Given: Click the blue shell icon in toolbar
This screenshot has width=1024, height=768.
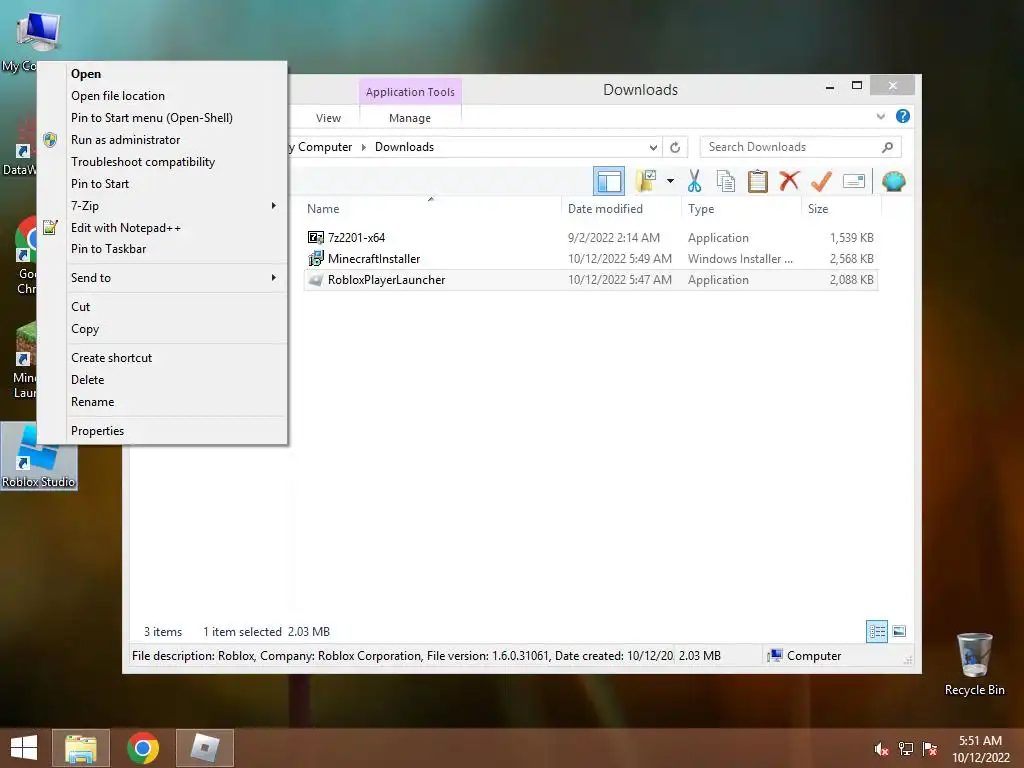Looking at the screenshot, I should [893, 181].
